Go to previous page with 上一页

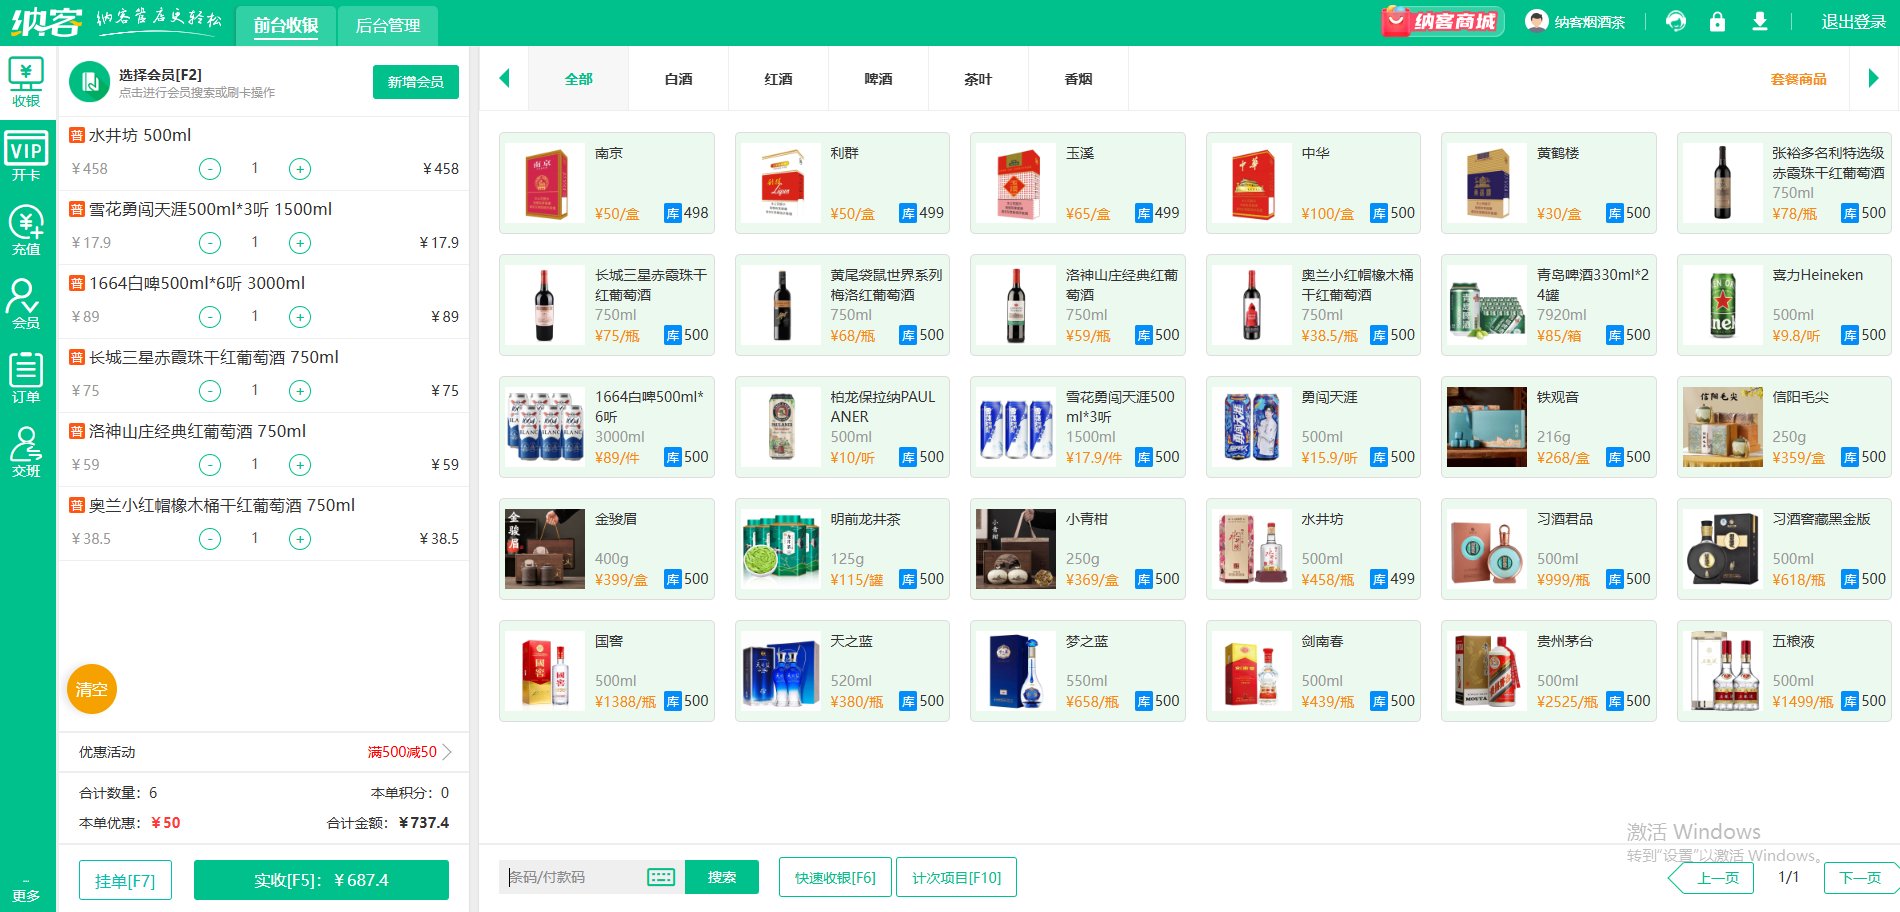[x=1711, y=878]
